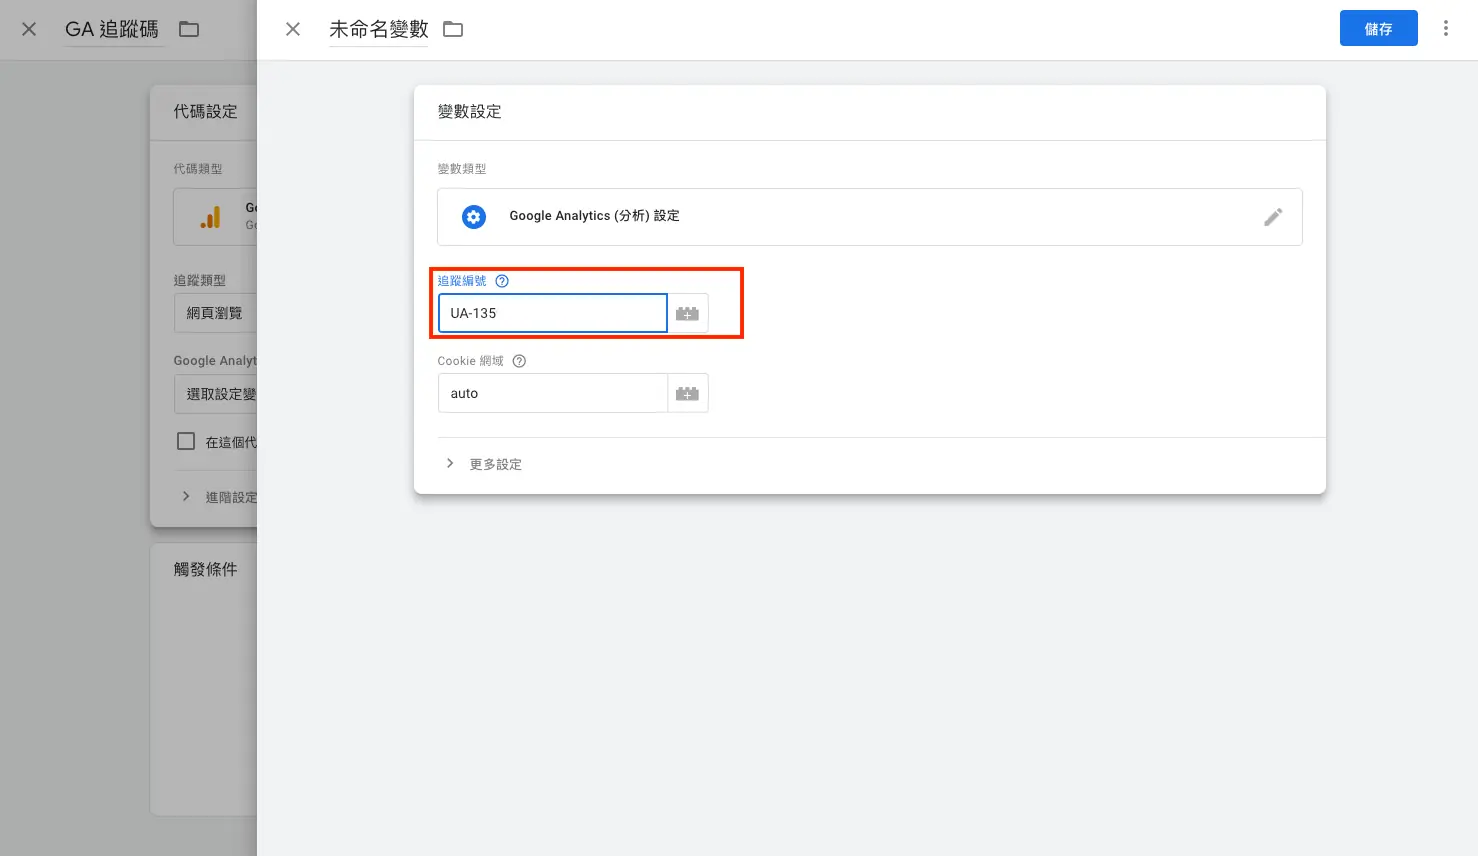Save the variable with 儲存

1379,29
